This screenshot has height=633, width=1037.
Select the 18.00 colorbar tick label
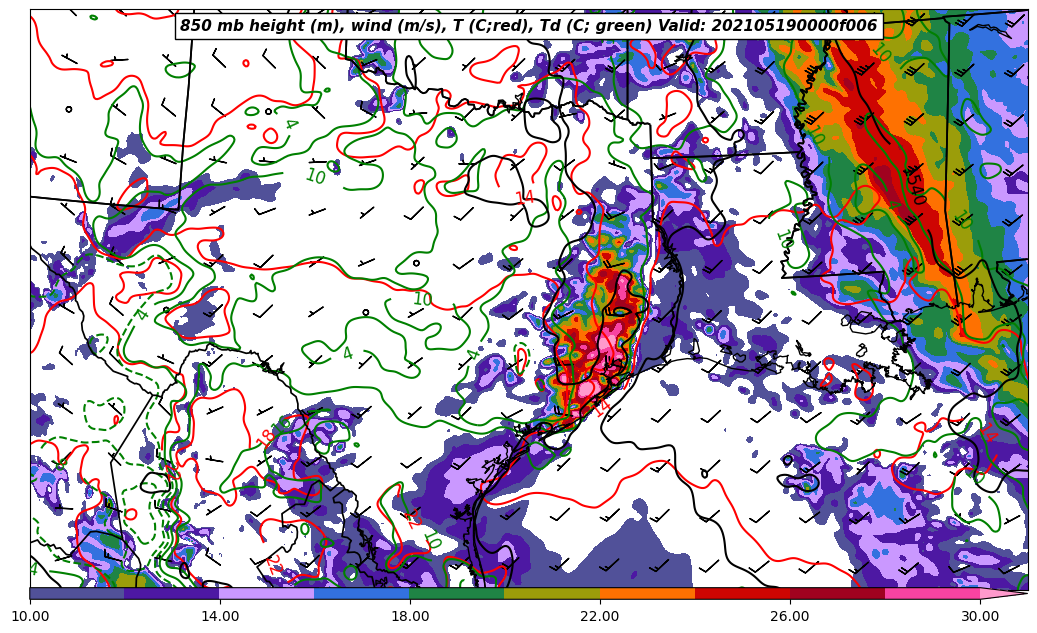point(410,616)
